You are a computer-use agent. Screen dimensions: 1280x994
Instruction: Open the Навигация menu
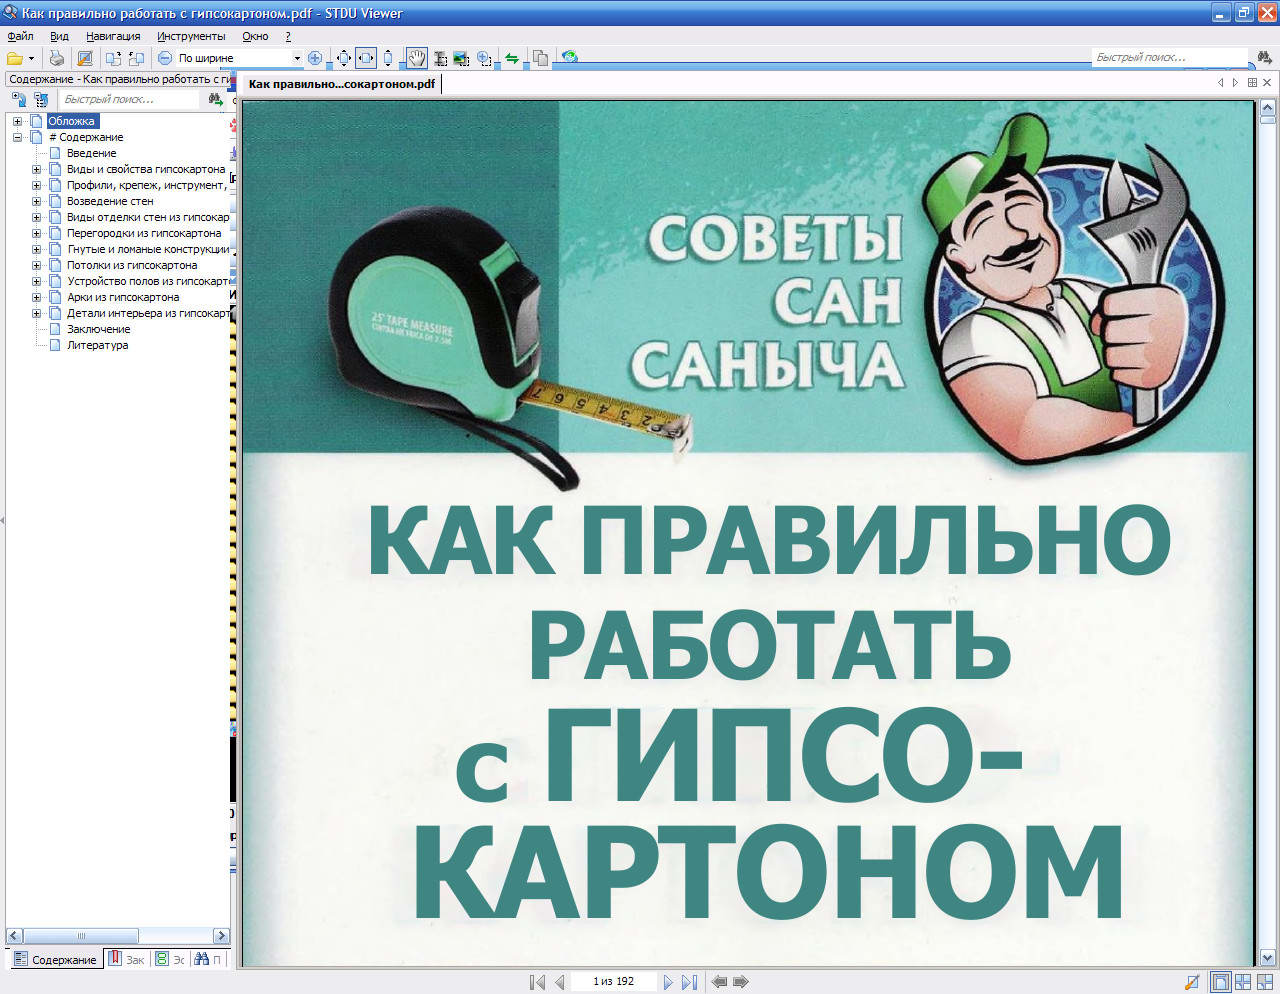[x=113, y=36]
